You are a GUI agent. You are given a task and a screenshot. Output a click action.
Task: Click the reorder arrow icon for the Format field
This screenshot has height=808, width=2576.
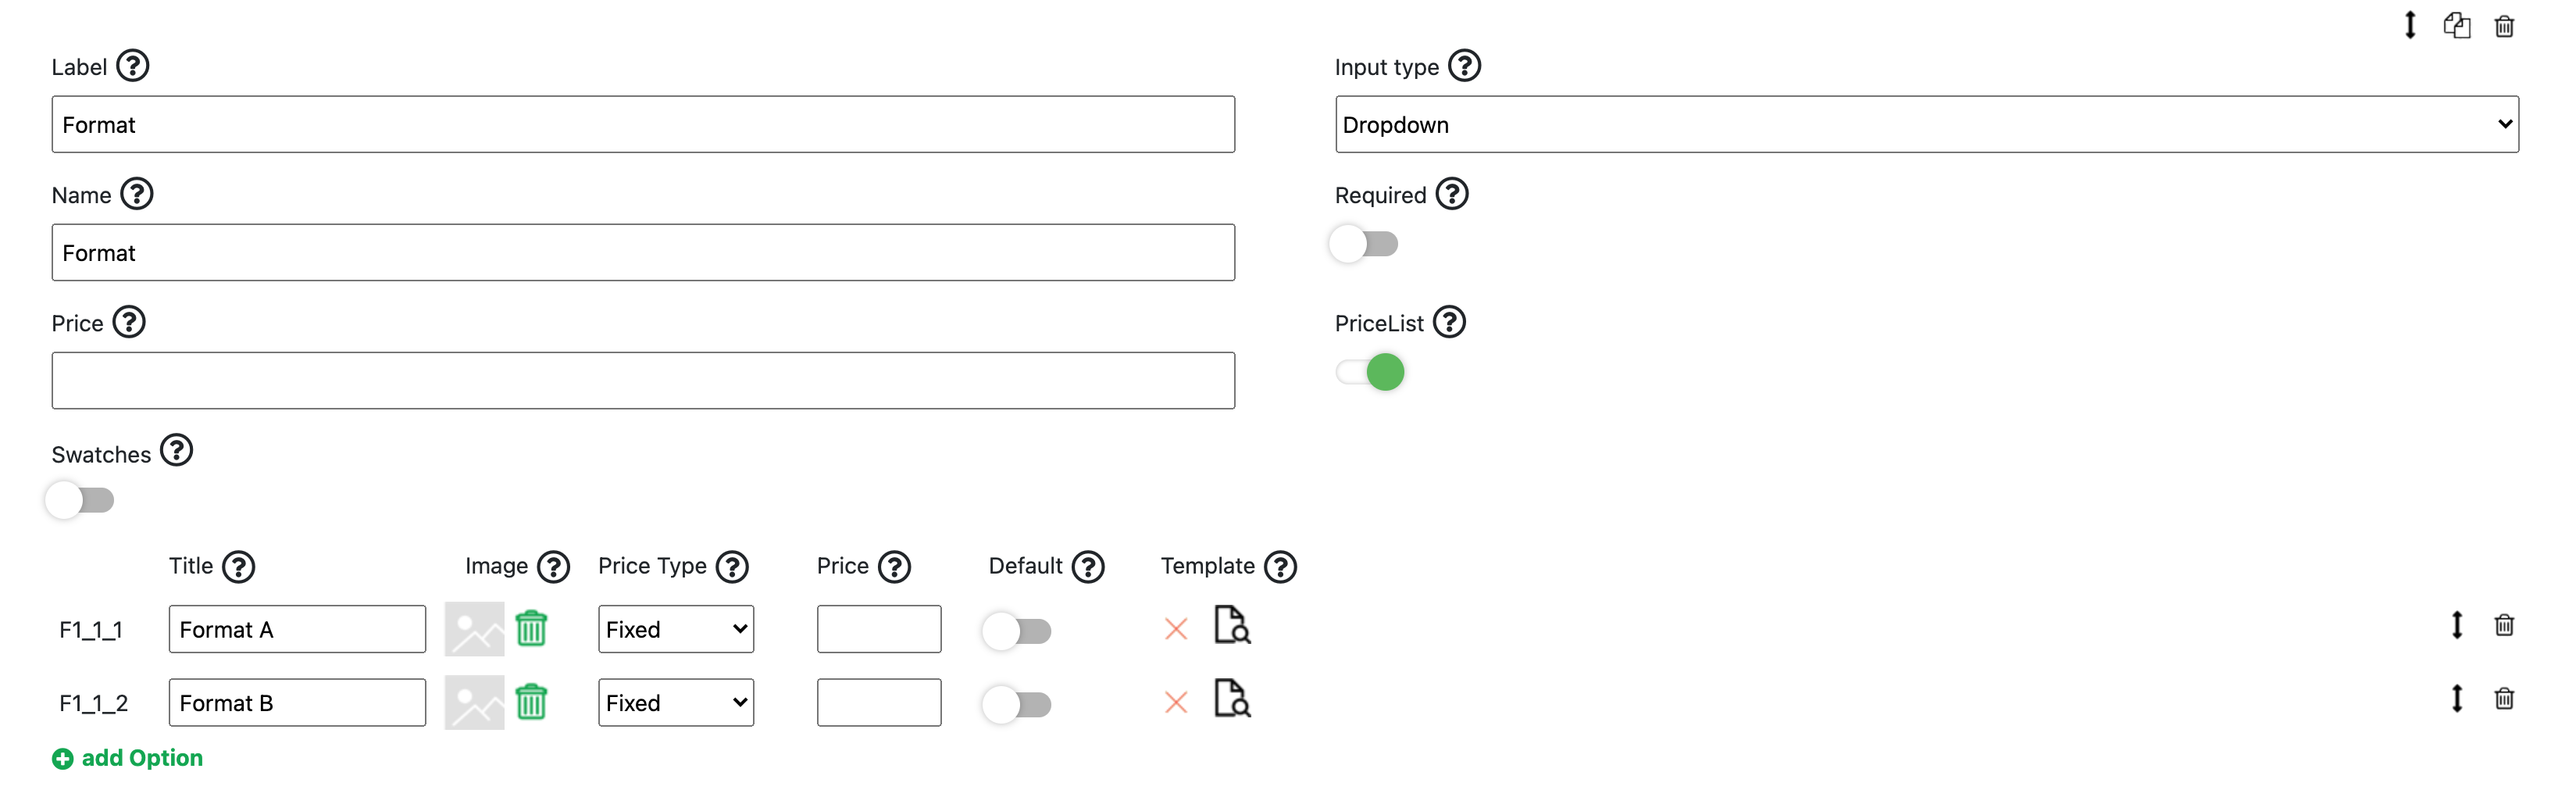(x=2409, y=26)
